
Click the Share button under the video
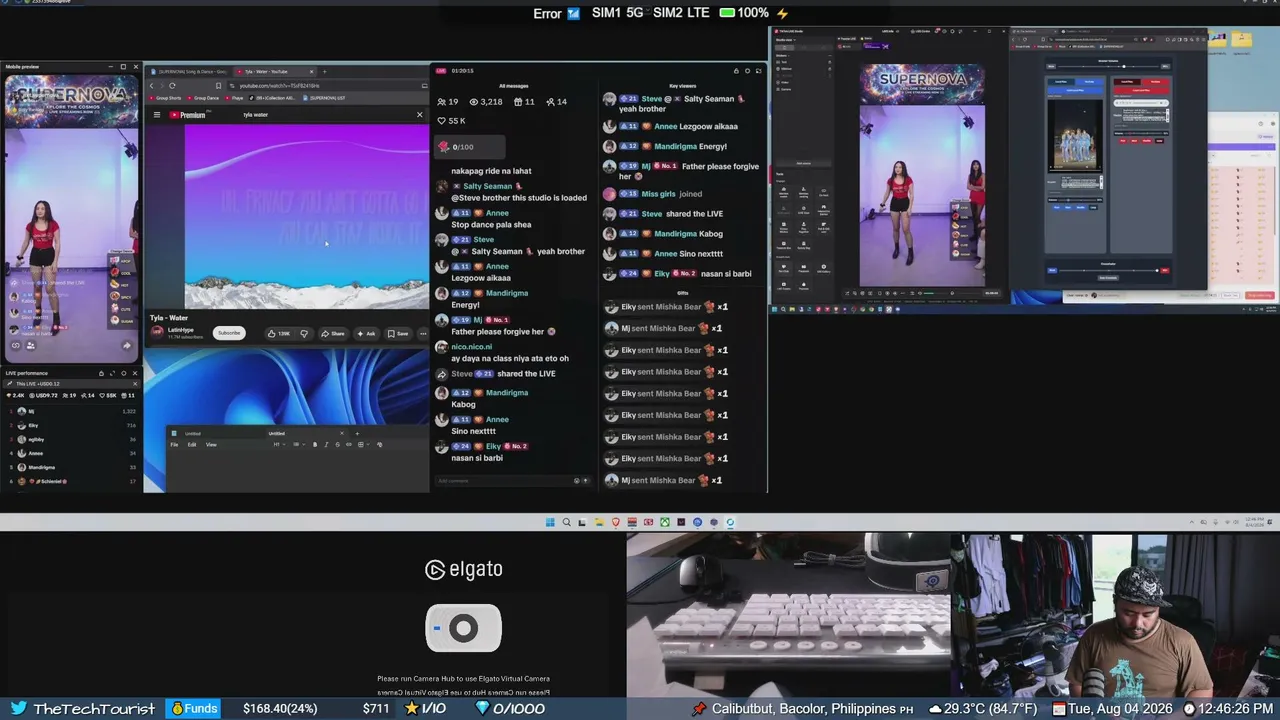pyautogui.click(x=333, y=333)
